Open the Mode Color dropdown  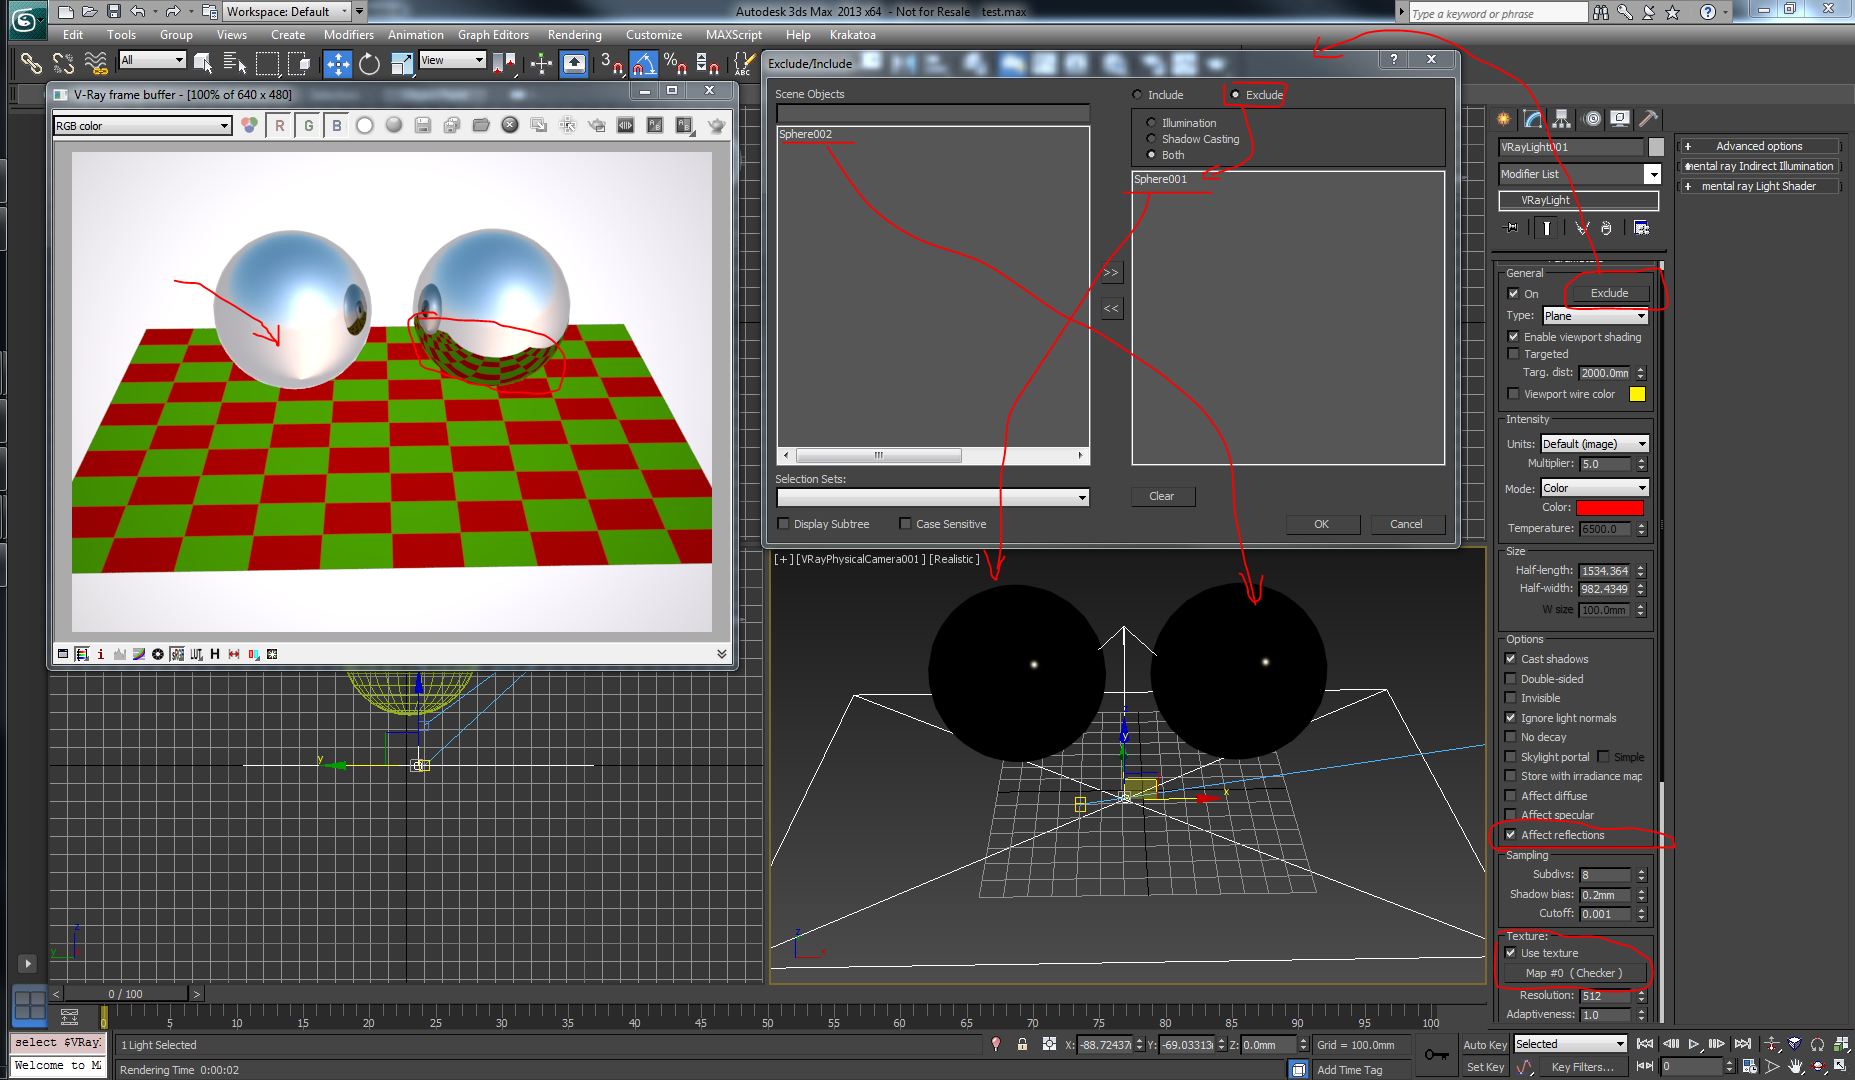pos(1595,488)
